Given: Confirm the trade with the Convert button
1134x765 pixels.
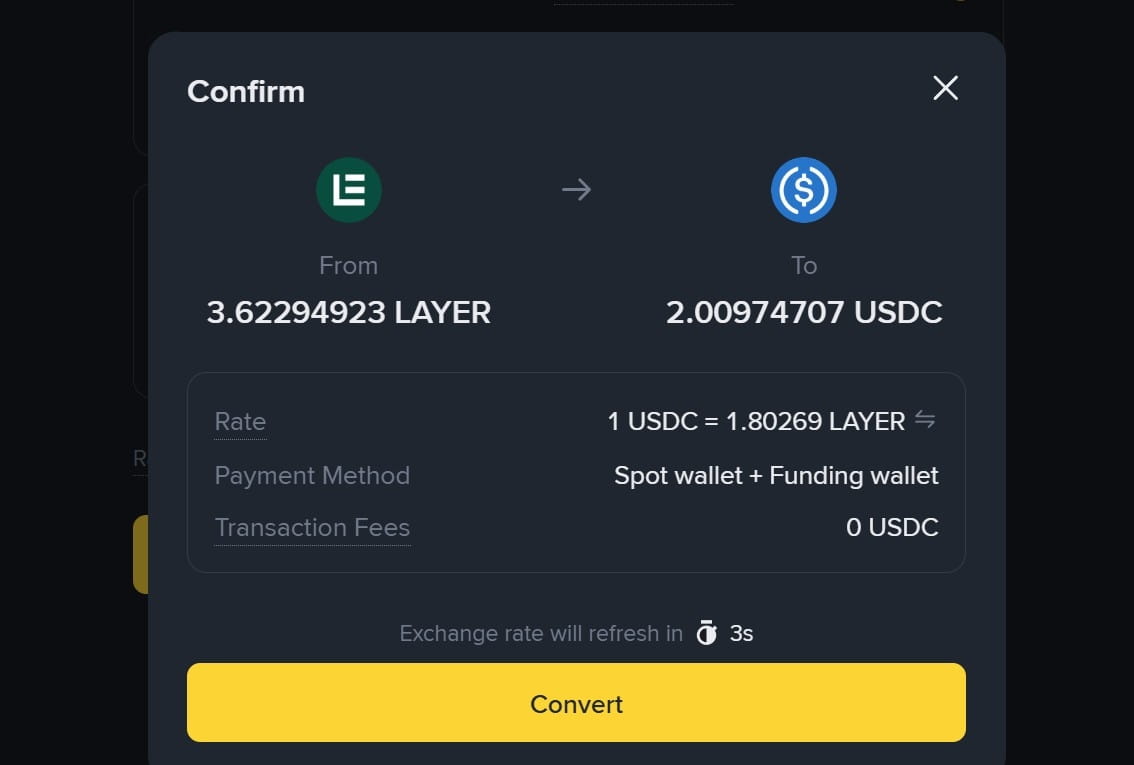Looking at the screenshot, I should pyautogui.click(x=576, y=703).
